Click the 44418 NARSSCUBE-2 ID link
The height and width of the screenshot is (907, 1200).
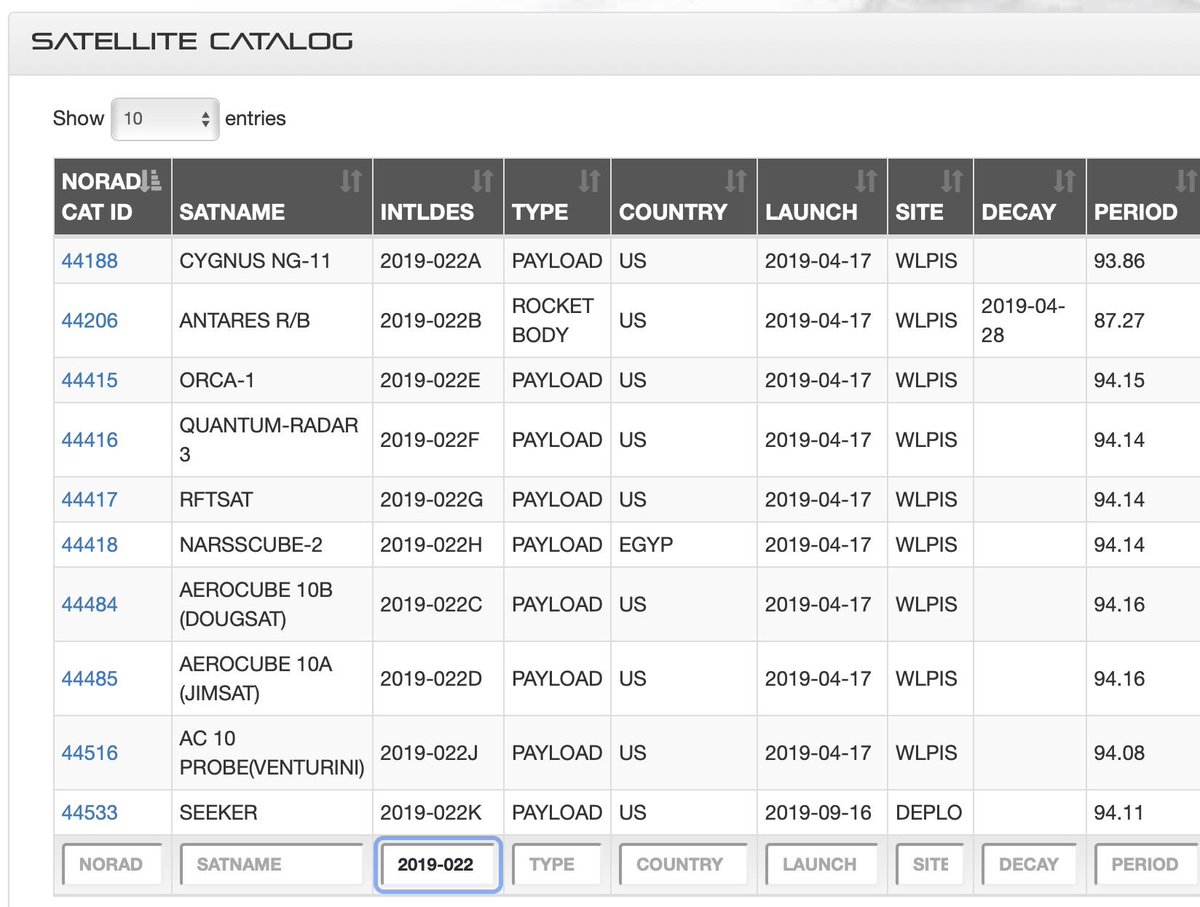89,545
